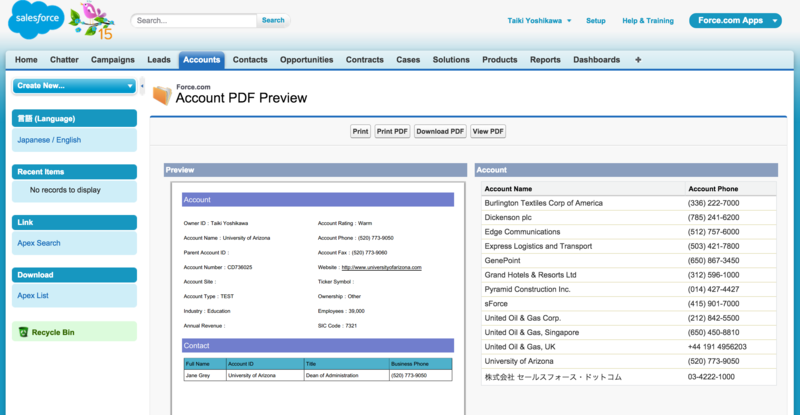Screen dimensions: 800x415
Task: Click the 言語 (Language) sidebar header
Action: click(x=74, y=118)
